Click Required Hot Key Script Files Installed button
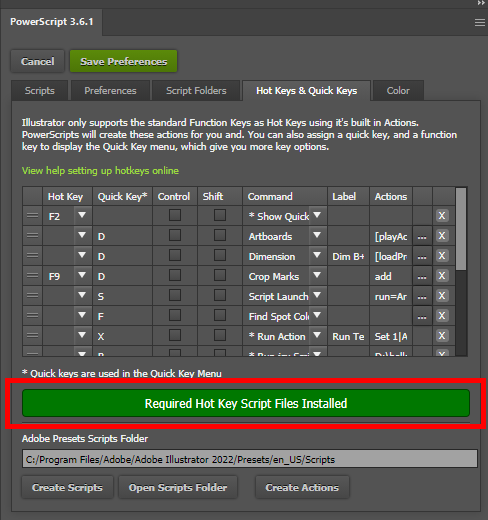This screenshot has height=520, width=488. 246,403
